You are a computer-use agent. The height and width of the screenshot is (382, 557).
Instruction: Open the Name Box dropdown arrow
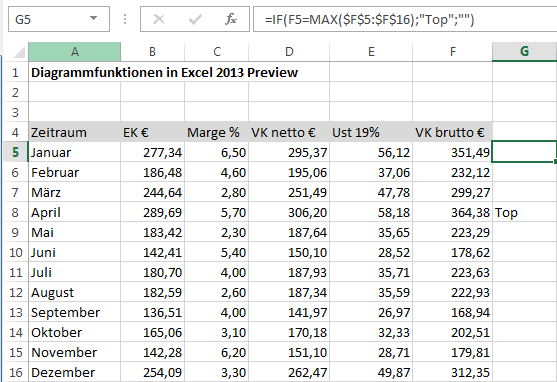93,18
